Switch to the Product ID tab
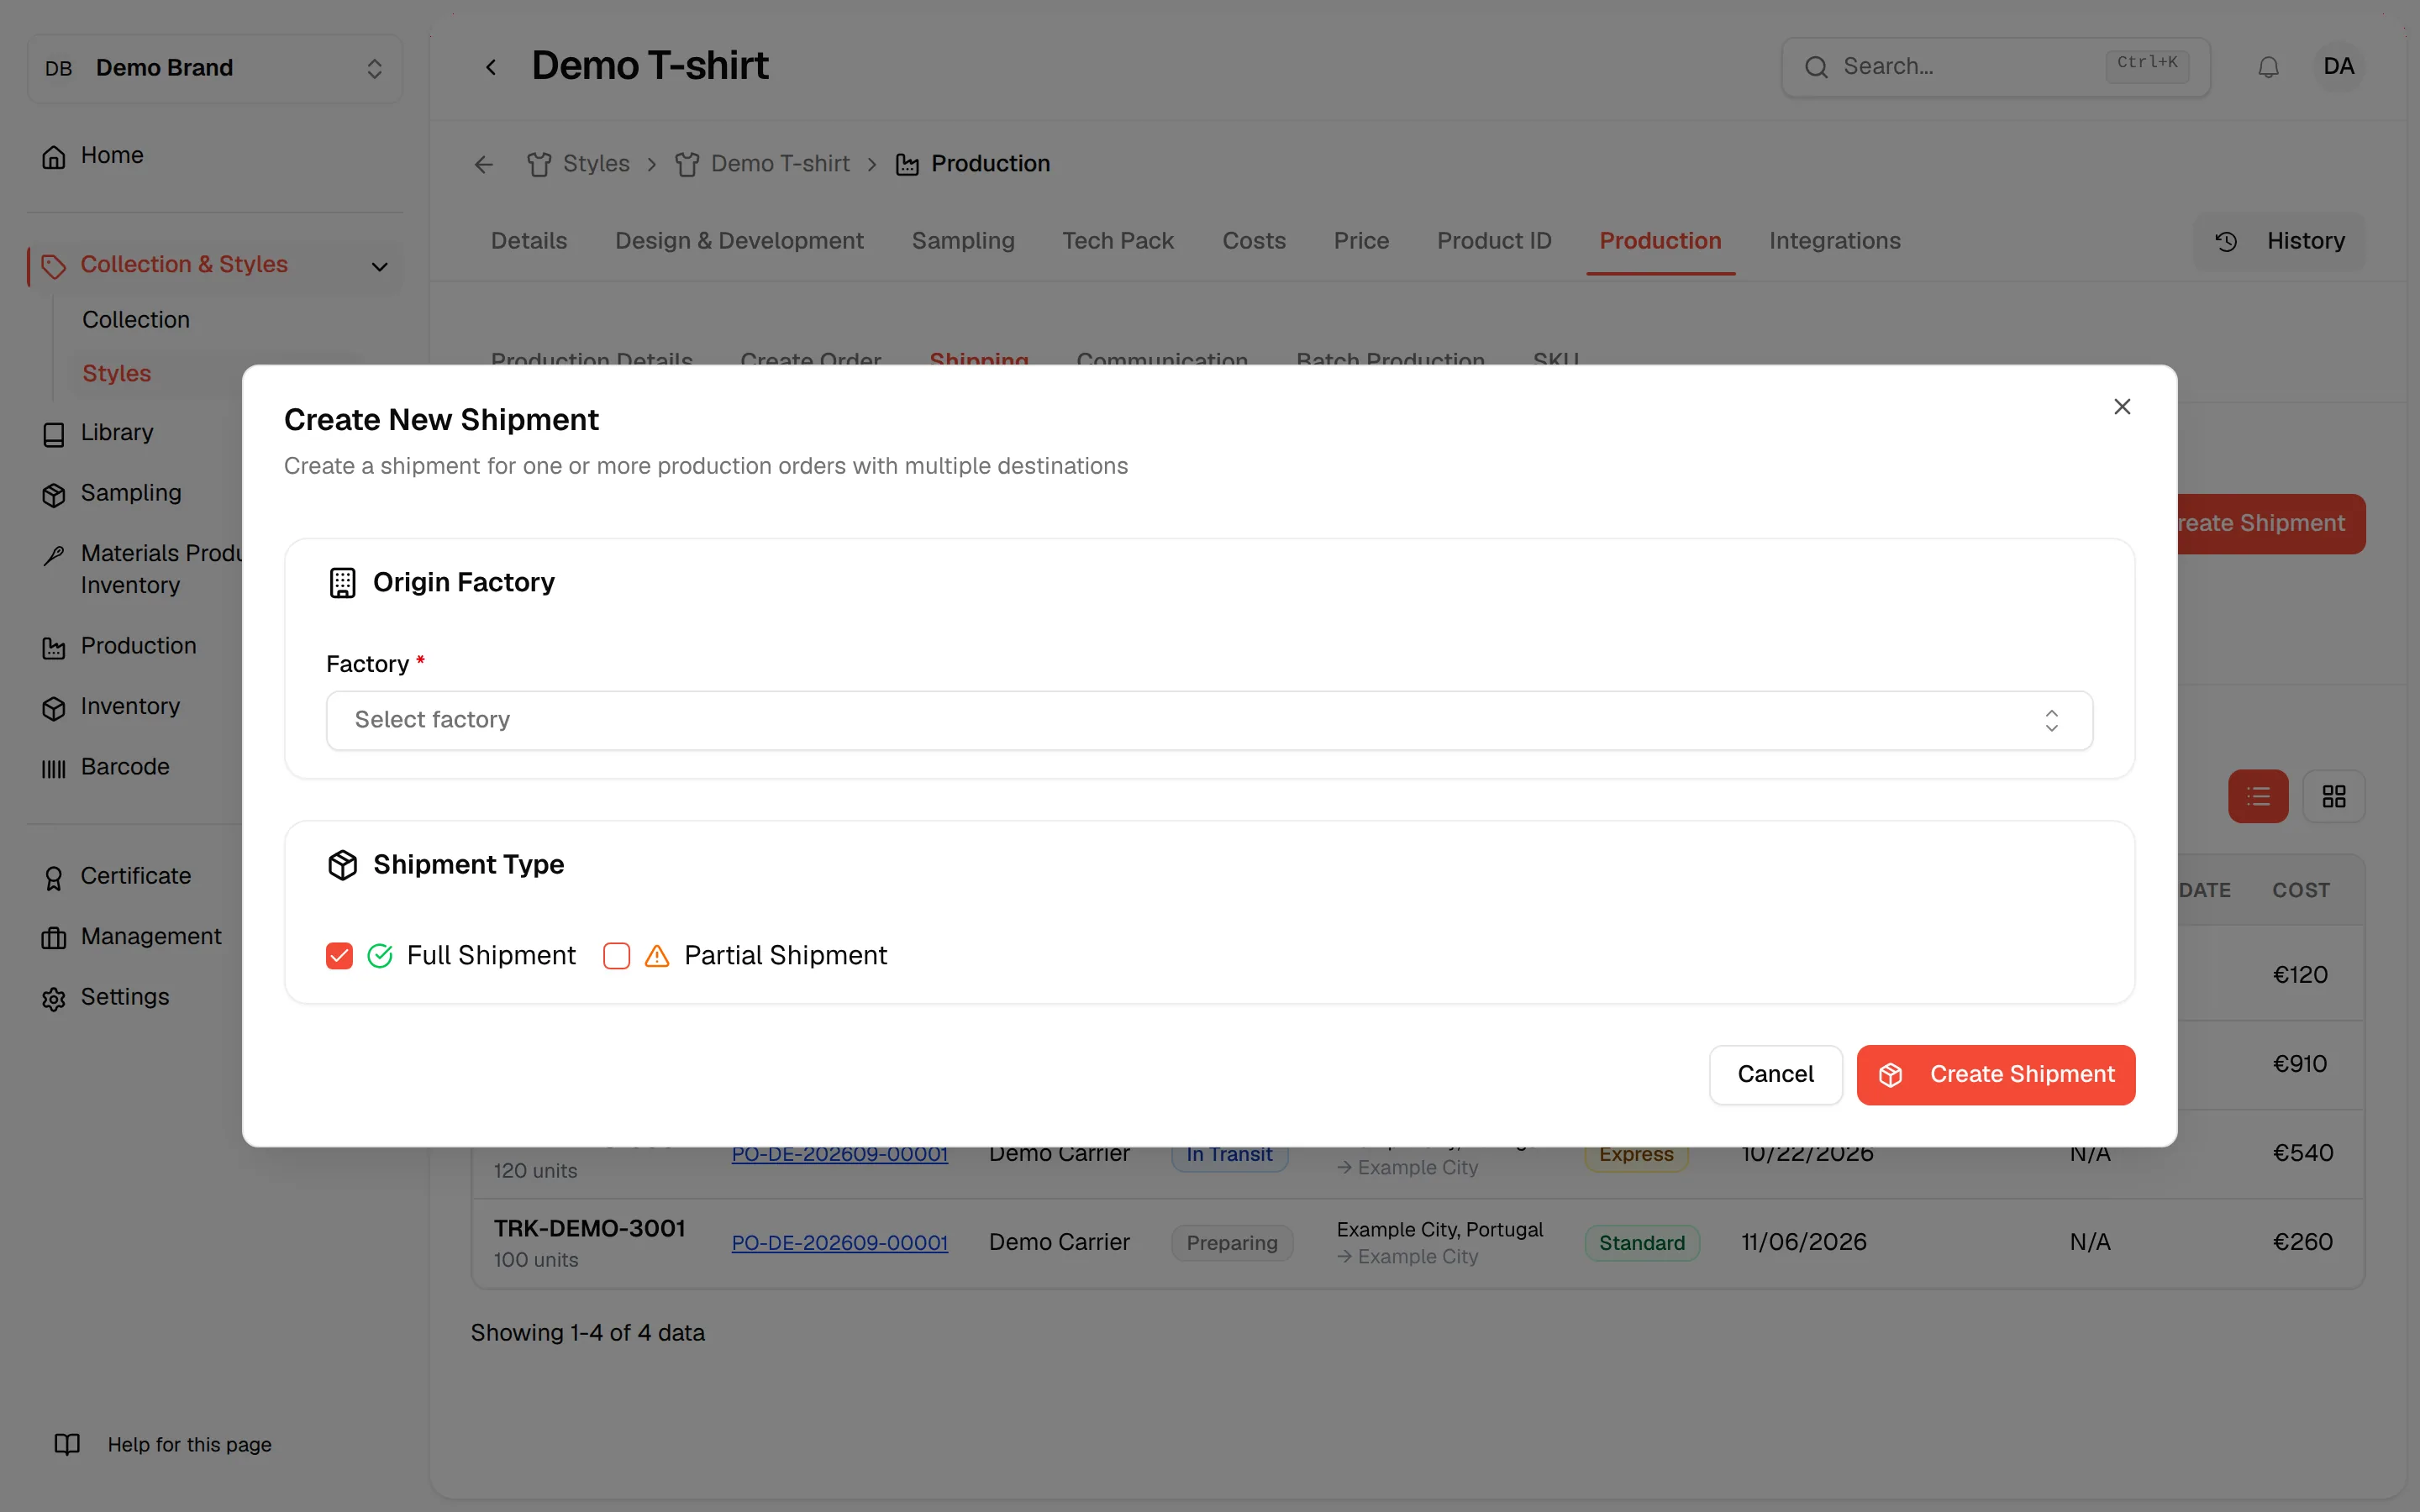Screen dimensions: 2420x1512 (1494, 241)
